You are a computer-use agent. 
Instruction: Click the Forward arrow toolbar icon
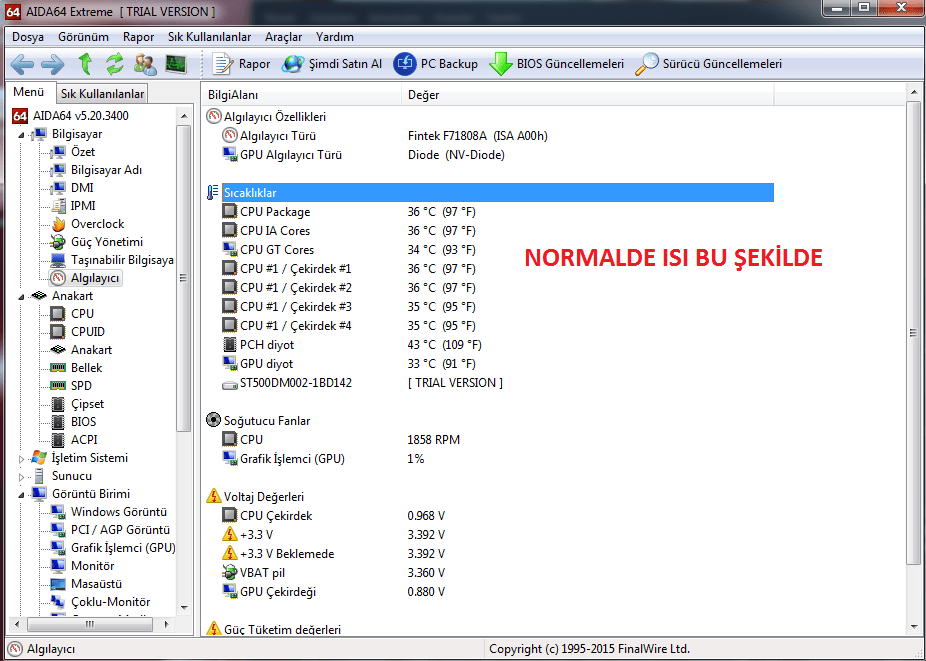(53, 64)
